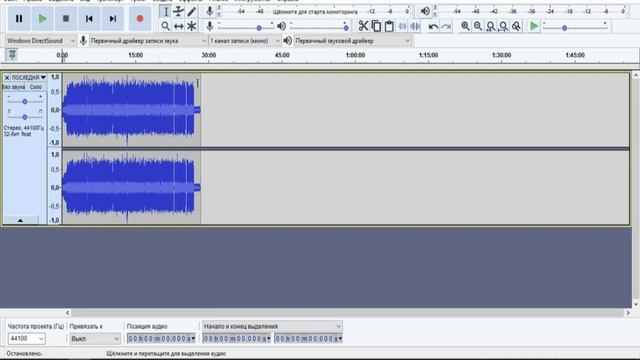Toggle the pinned playhead icon on timeline
The height and width of the screenshot is (360, 640).
pos(12,55)
